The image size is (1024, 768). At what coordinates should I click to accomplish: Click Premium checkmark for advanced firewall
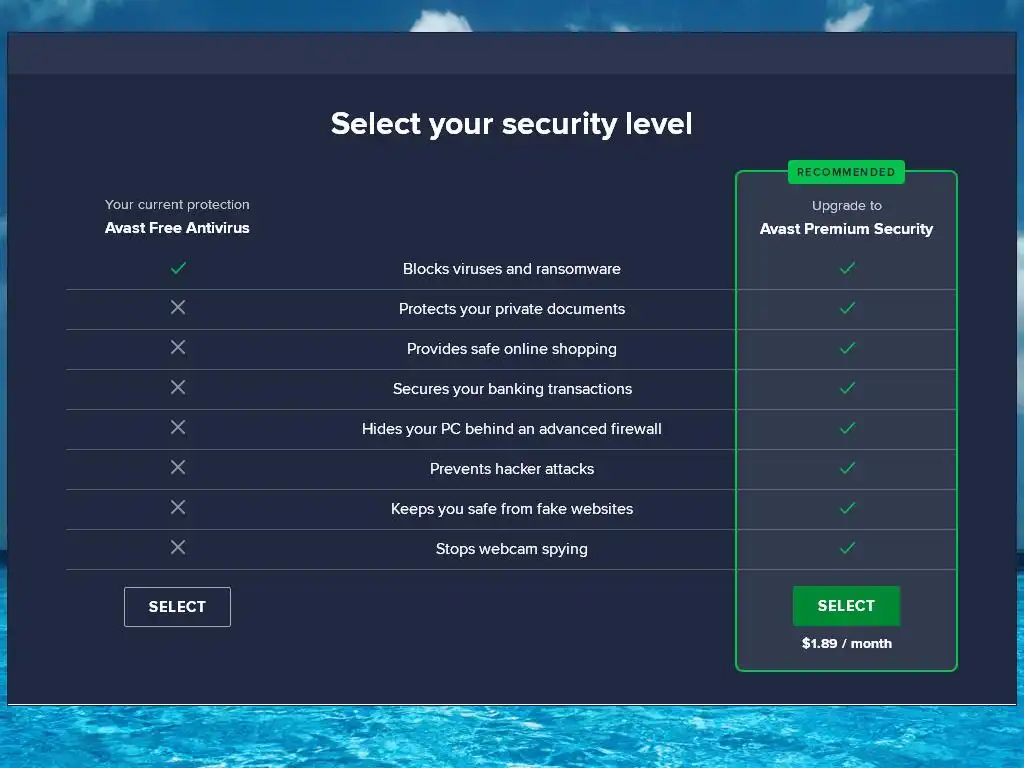pos(847,428)
